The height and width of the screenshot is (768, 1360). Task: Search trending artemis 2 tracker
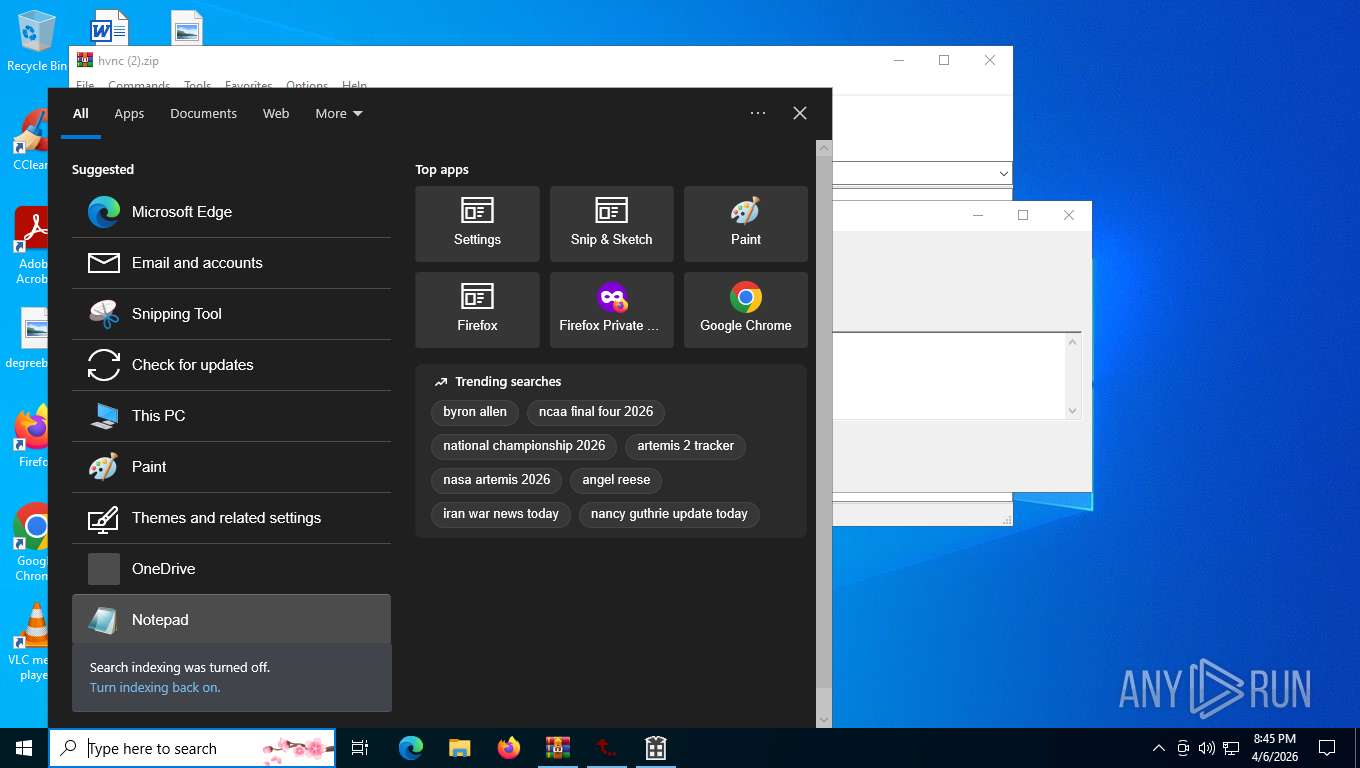(686, 446)
